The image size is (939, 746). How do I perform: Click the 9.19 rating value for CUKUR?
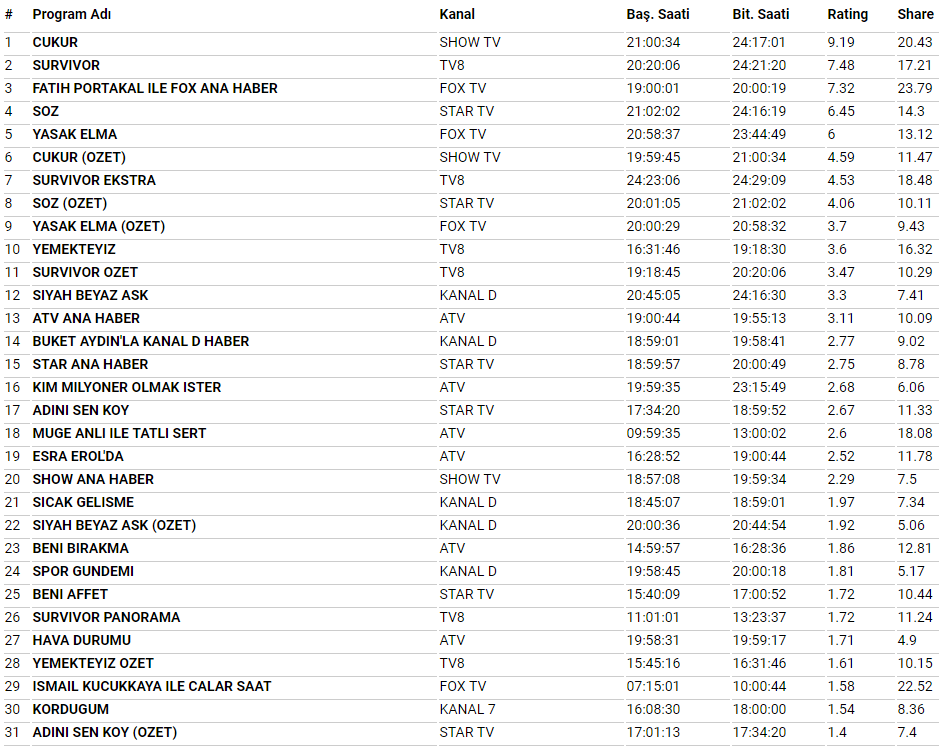[841, 42]
